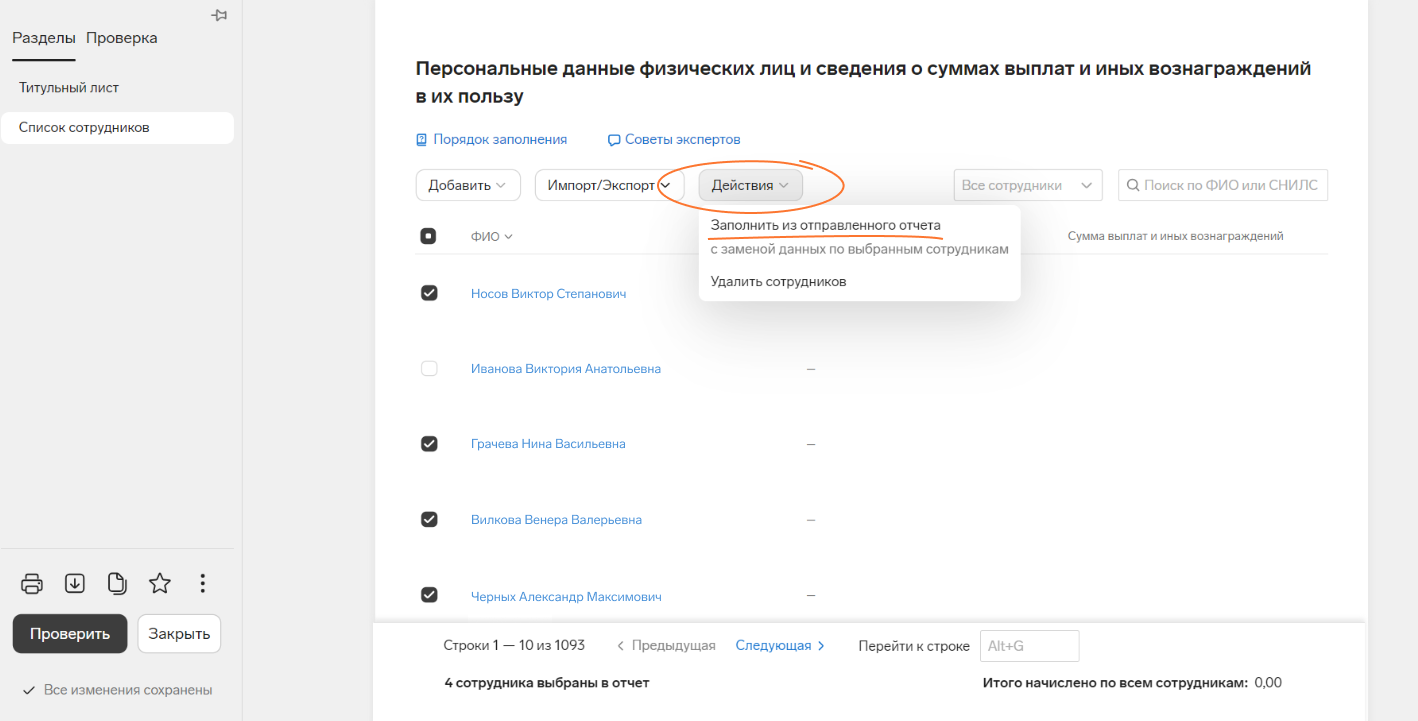
Task: Go to Следующая page
Action: click(780, 646)
